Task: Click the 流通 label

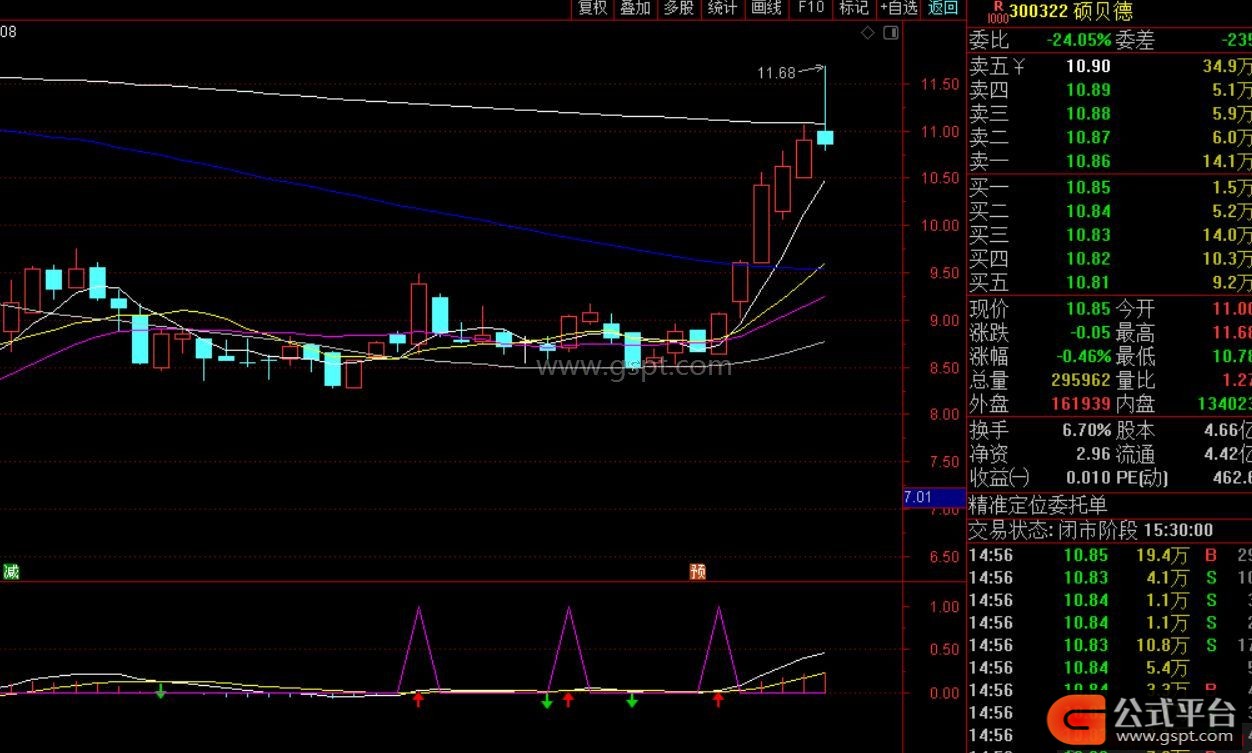Action: coord(1135,454)
